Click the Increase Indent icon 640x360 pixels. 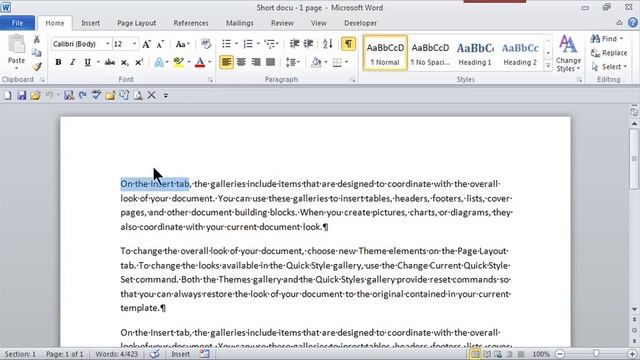[x=309, y=44]
